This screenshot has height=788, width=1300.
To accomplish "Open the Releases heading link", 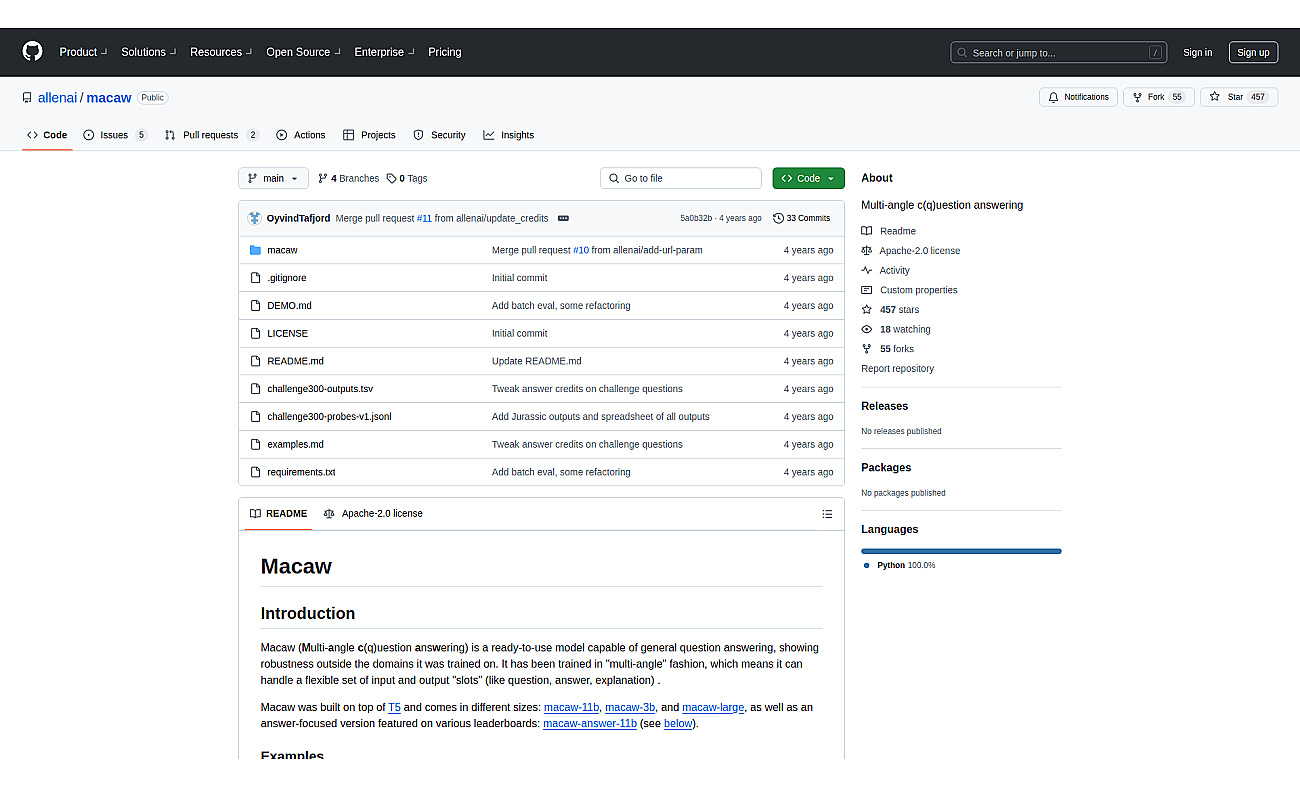I will [x=884, y=406].
